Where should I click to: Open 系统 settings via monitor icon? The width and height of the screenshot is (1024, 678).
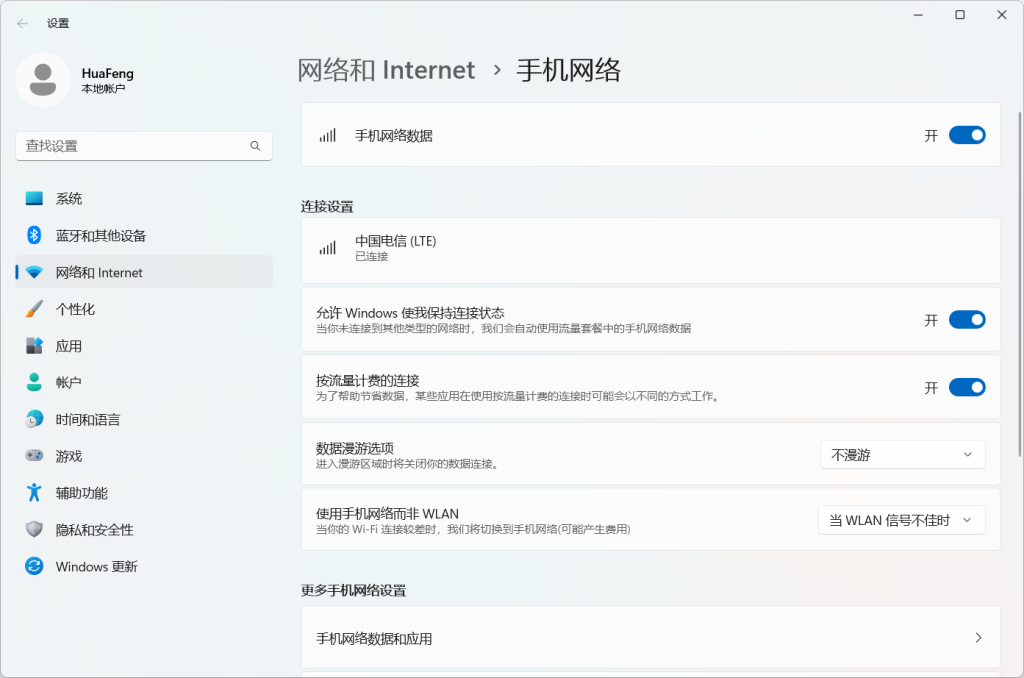(x=35, y=199)
